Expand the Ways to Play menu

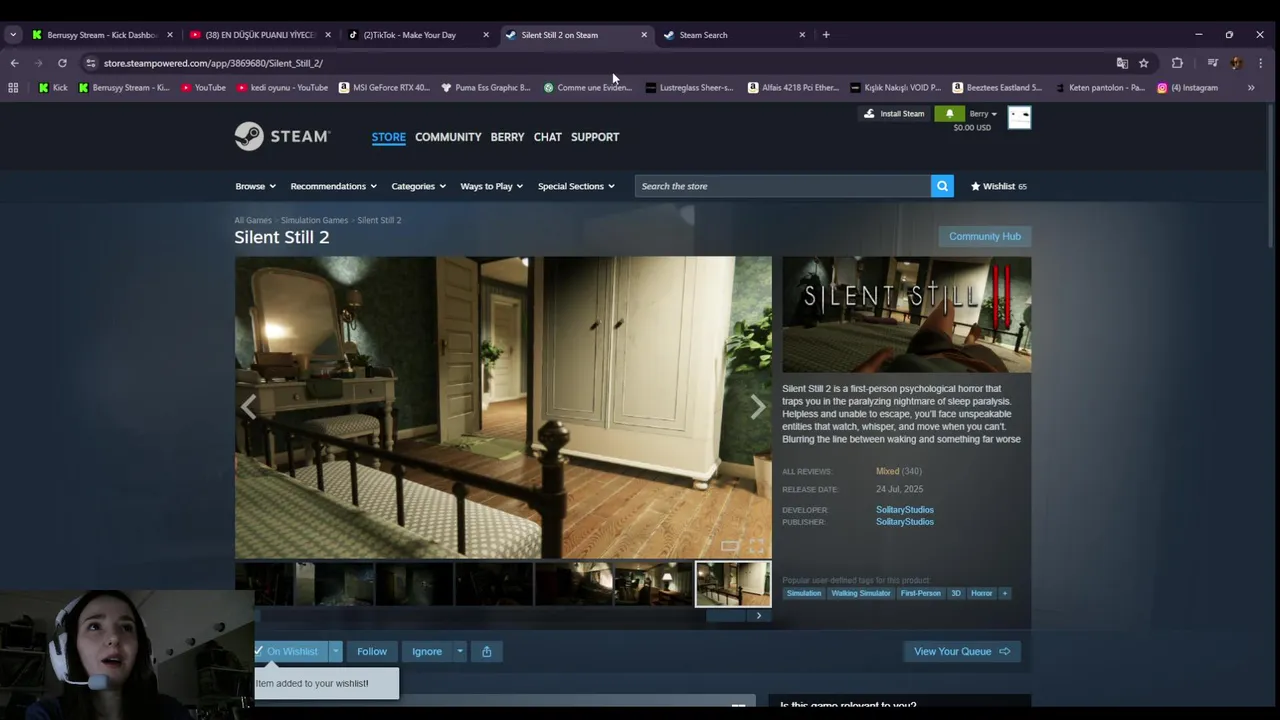point(492,186)
